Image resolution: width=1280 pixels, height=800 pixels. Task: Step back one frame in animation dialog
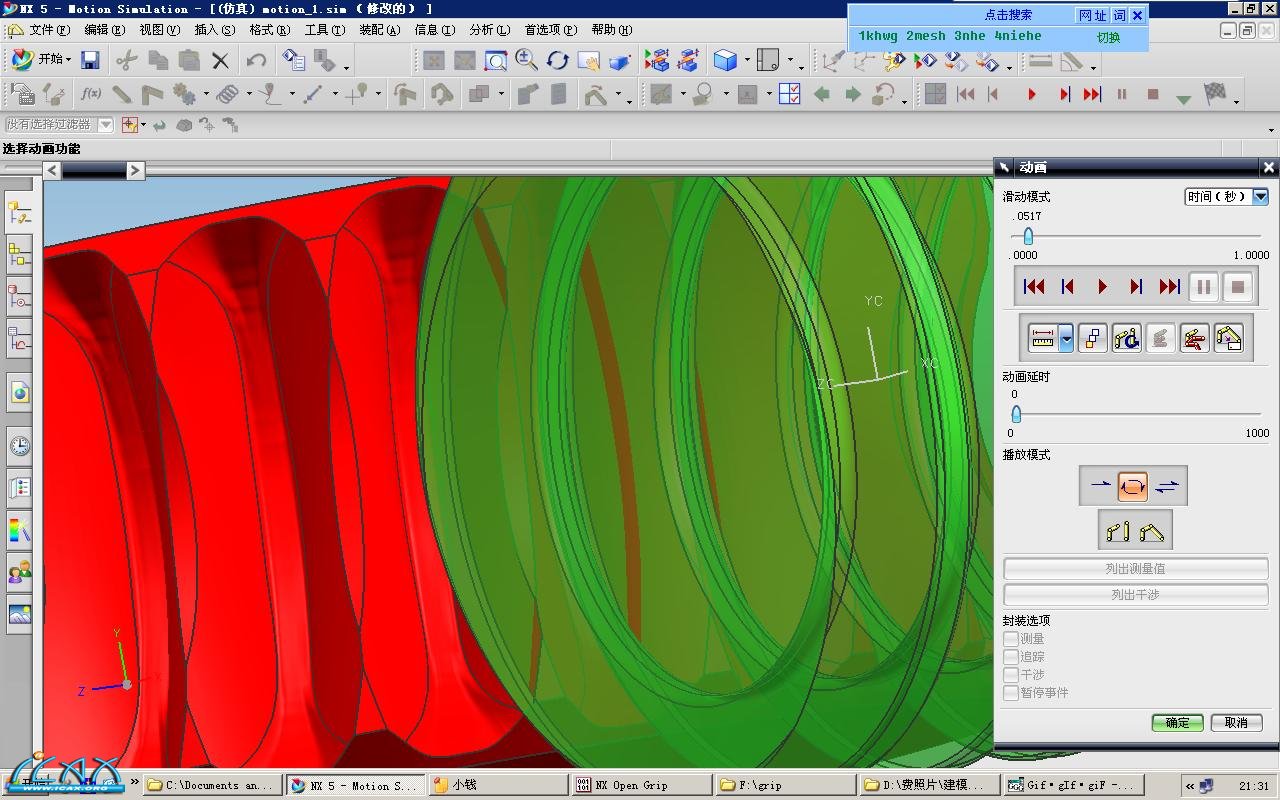point(1068,287)
